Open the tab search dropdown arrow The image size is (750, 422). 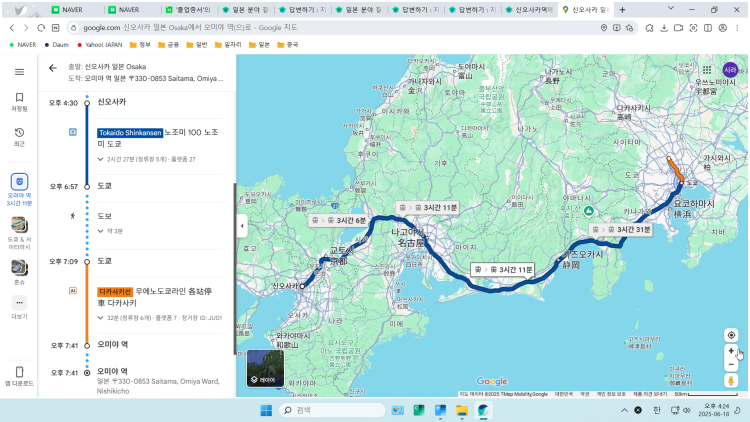click(671, 8)
